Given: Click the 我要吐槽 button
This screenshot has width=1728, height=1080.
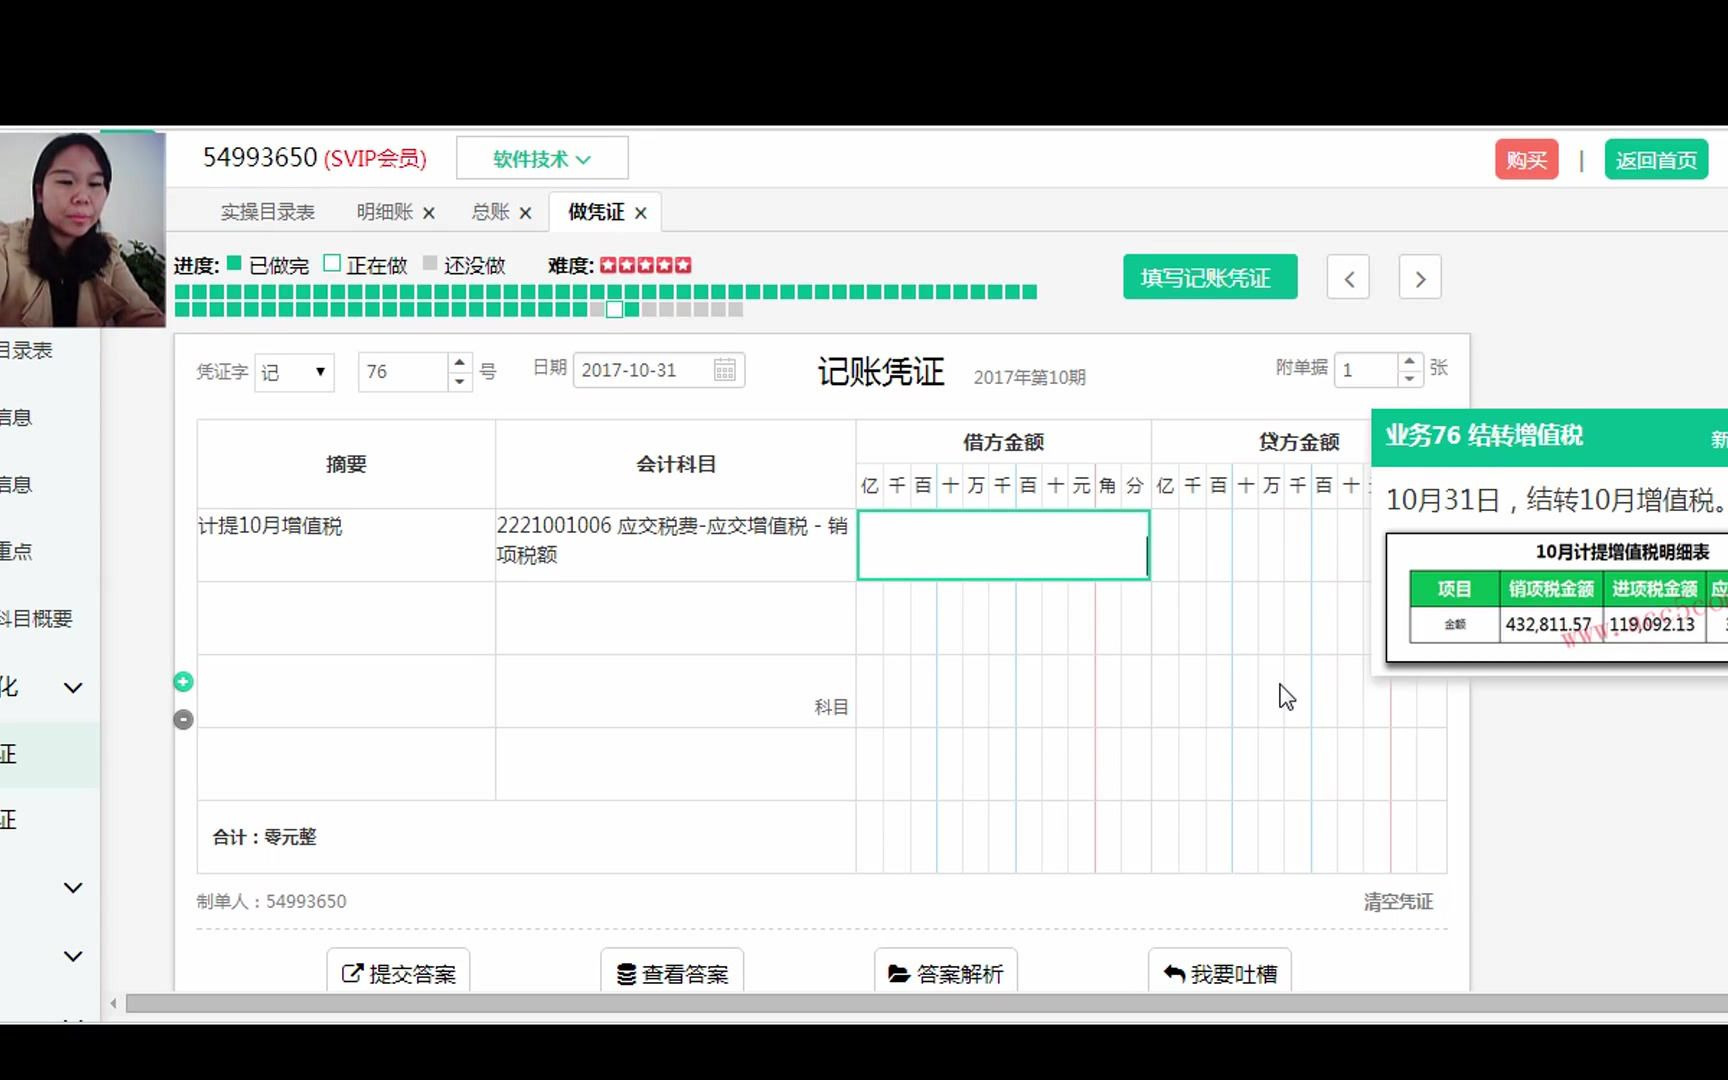Looking at the screenshot, I should 1219,973.
